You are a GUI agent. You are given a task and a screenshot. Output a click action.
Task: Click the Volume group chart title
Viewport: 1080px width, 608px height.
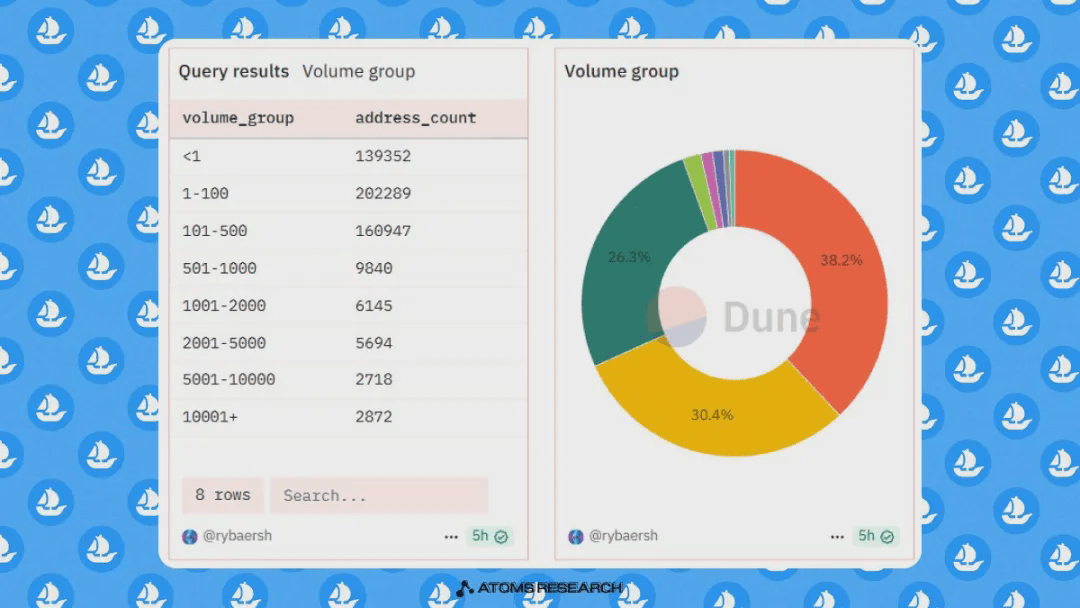[621, 72]
